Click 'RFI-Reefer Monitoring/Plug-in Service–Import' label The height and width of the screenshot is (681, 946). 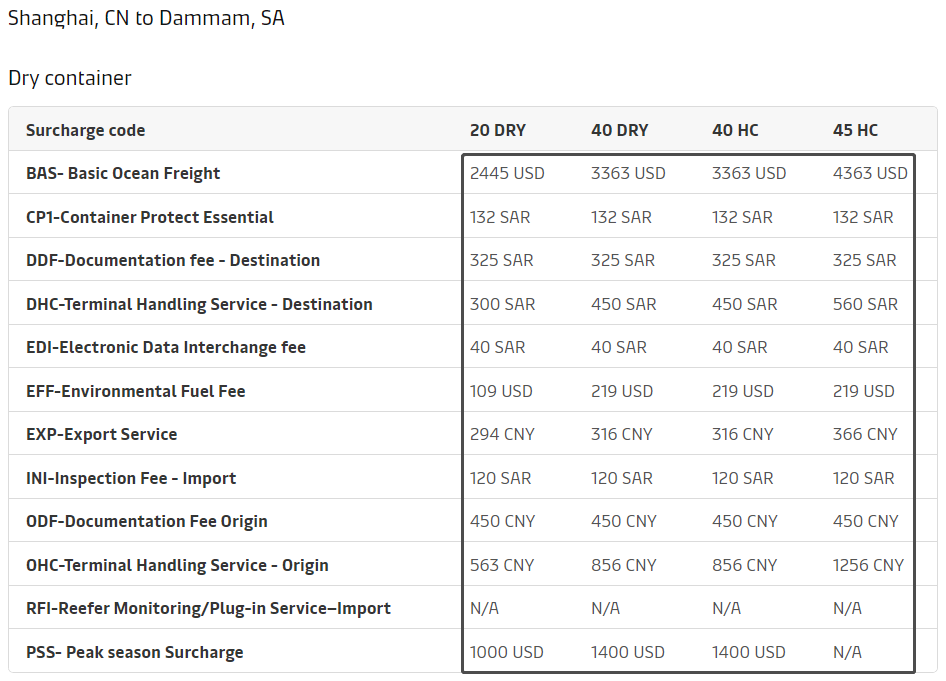pos(208,608)
